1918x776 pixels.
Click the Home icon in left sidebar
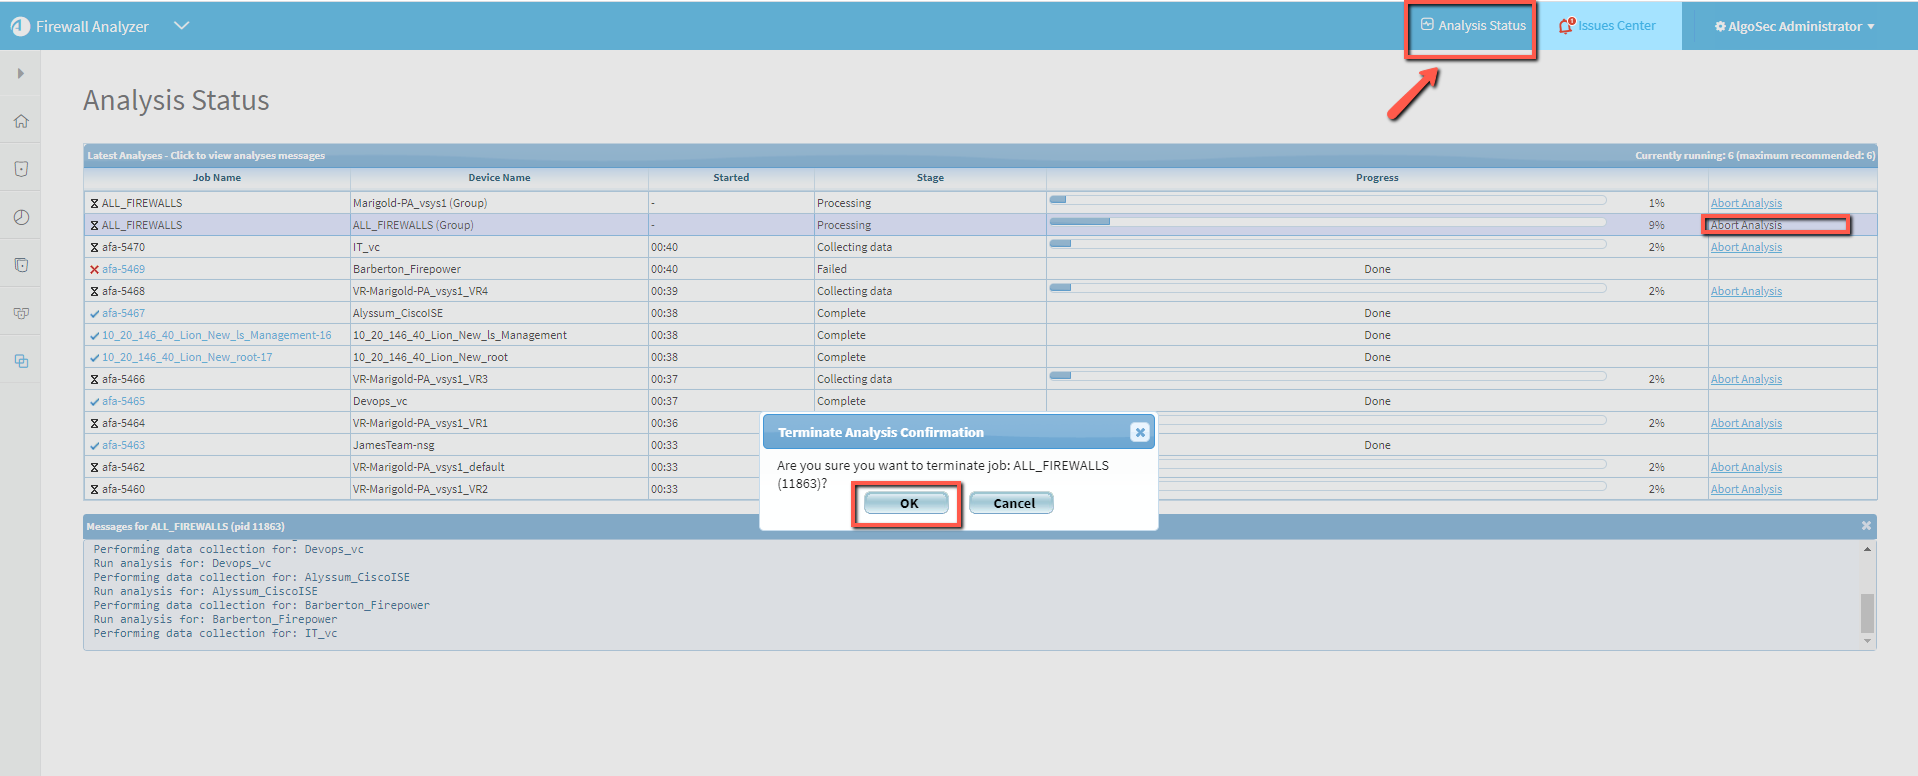coord(21,121)
